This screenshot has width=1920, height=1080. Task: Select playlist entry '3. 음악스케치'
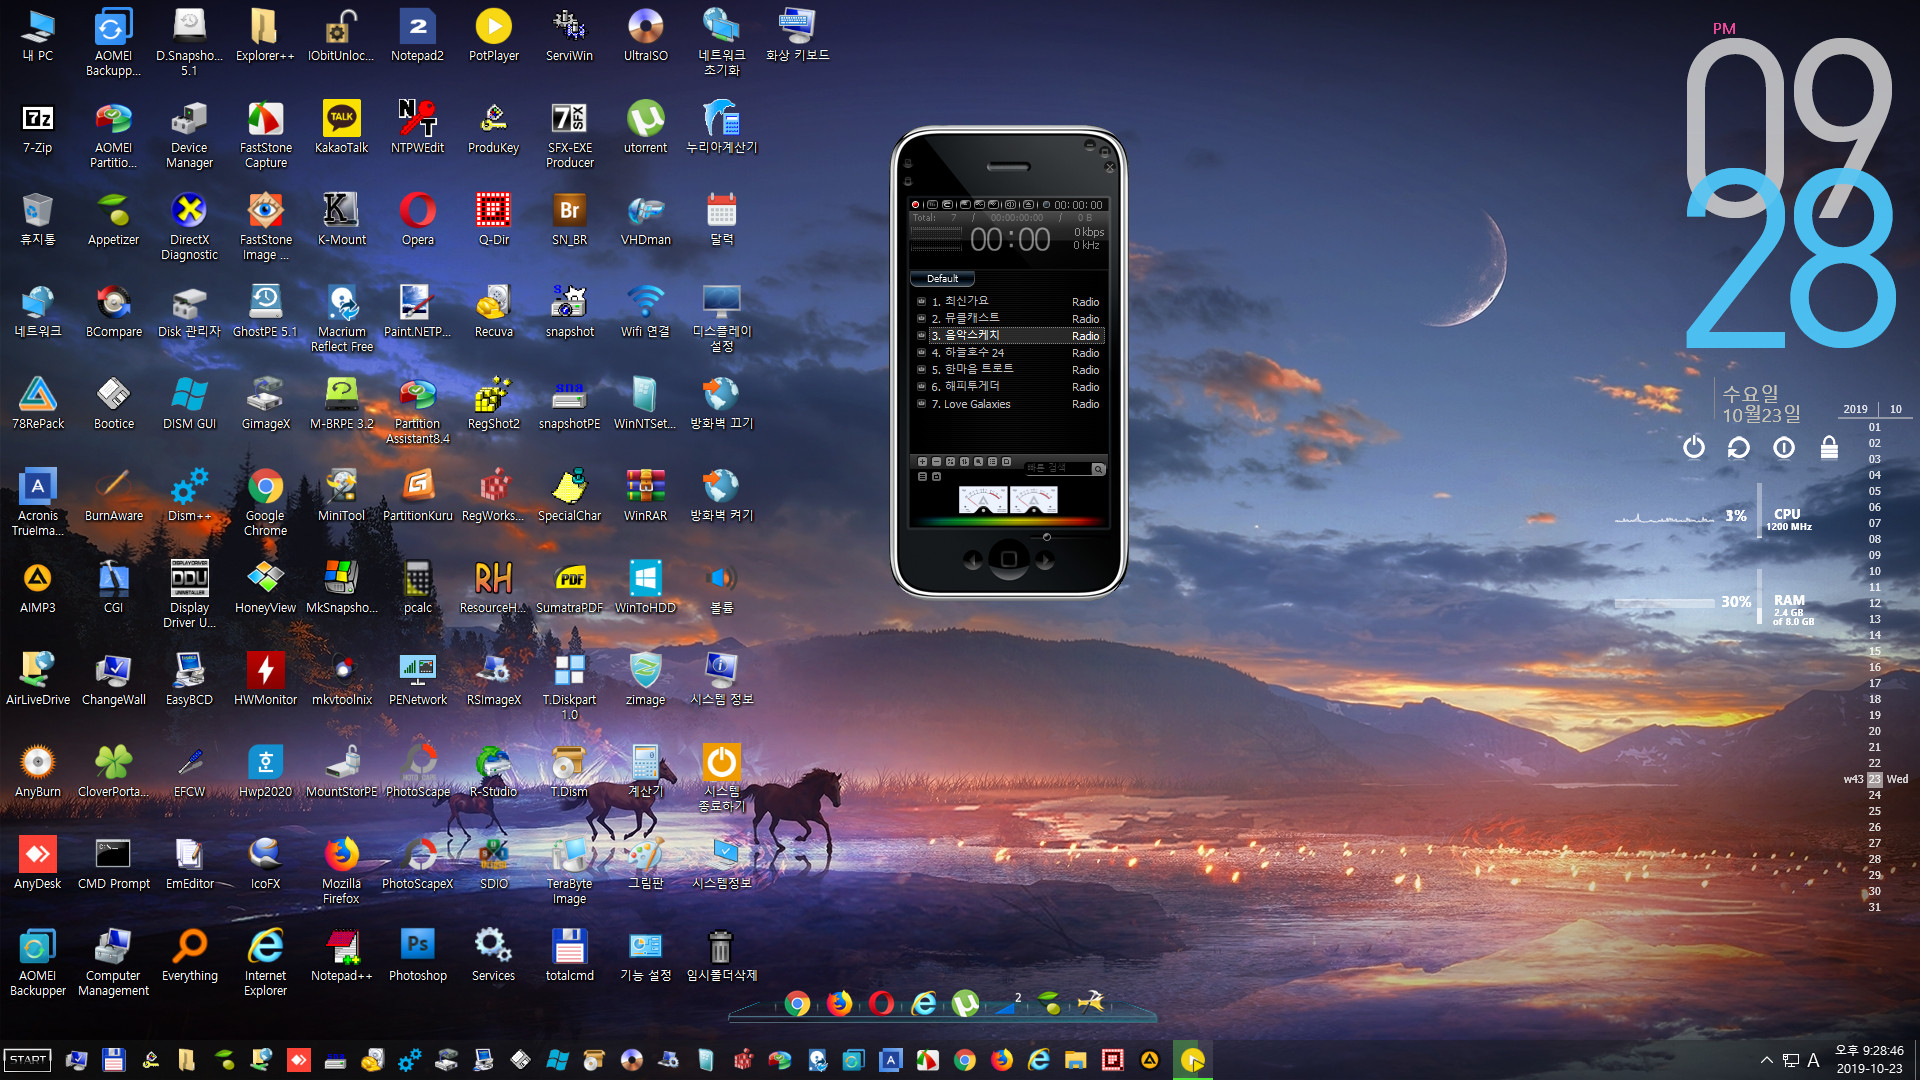pos(1009,335)
